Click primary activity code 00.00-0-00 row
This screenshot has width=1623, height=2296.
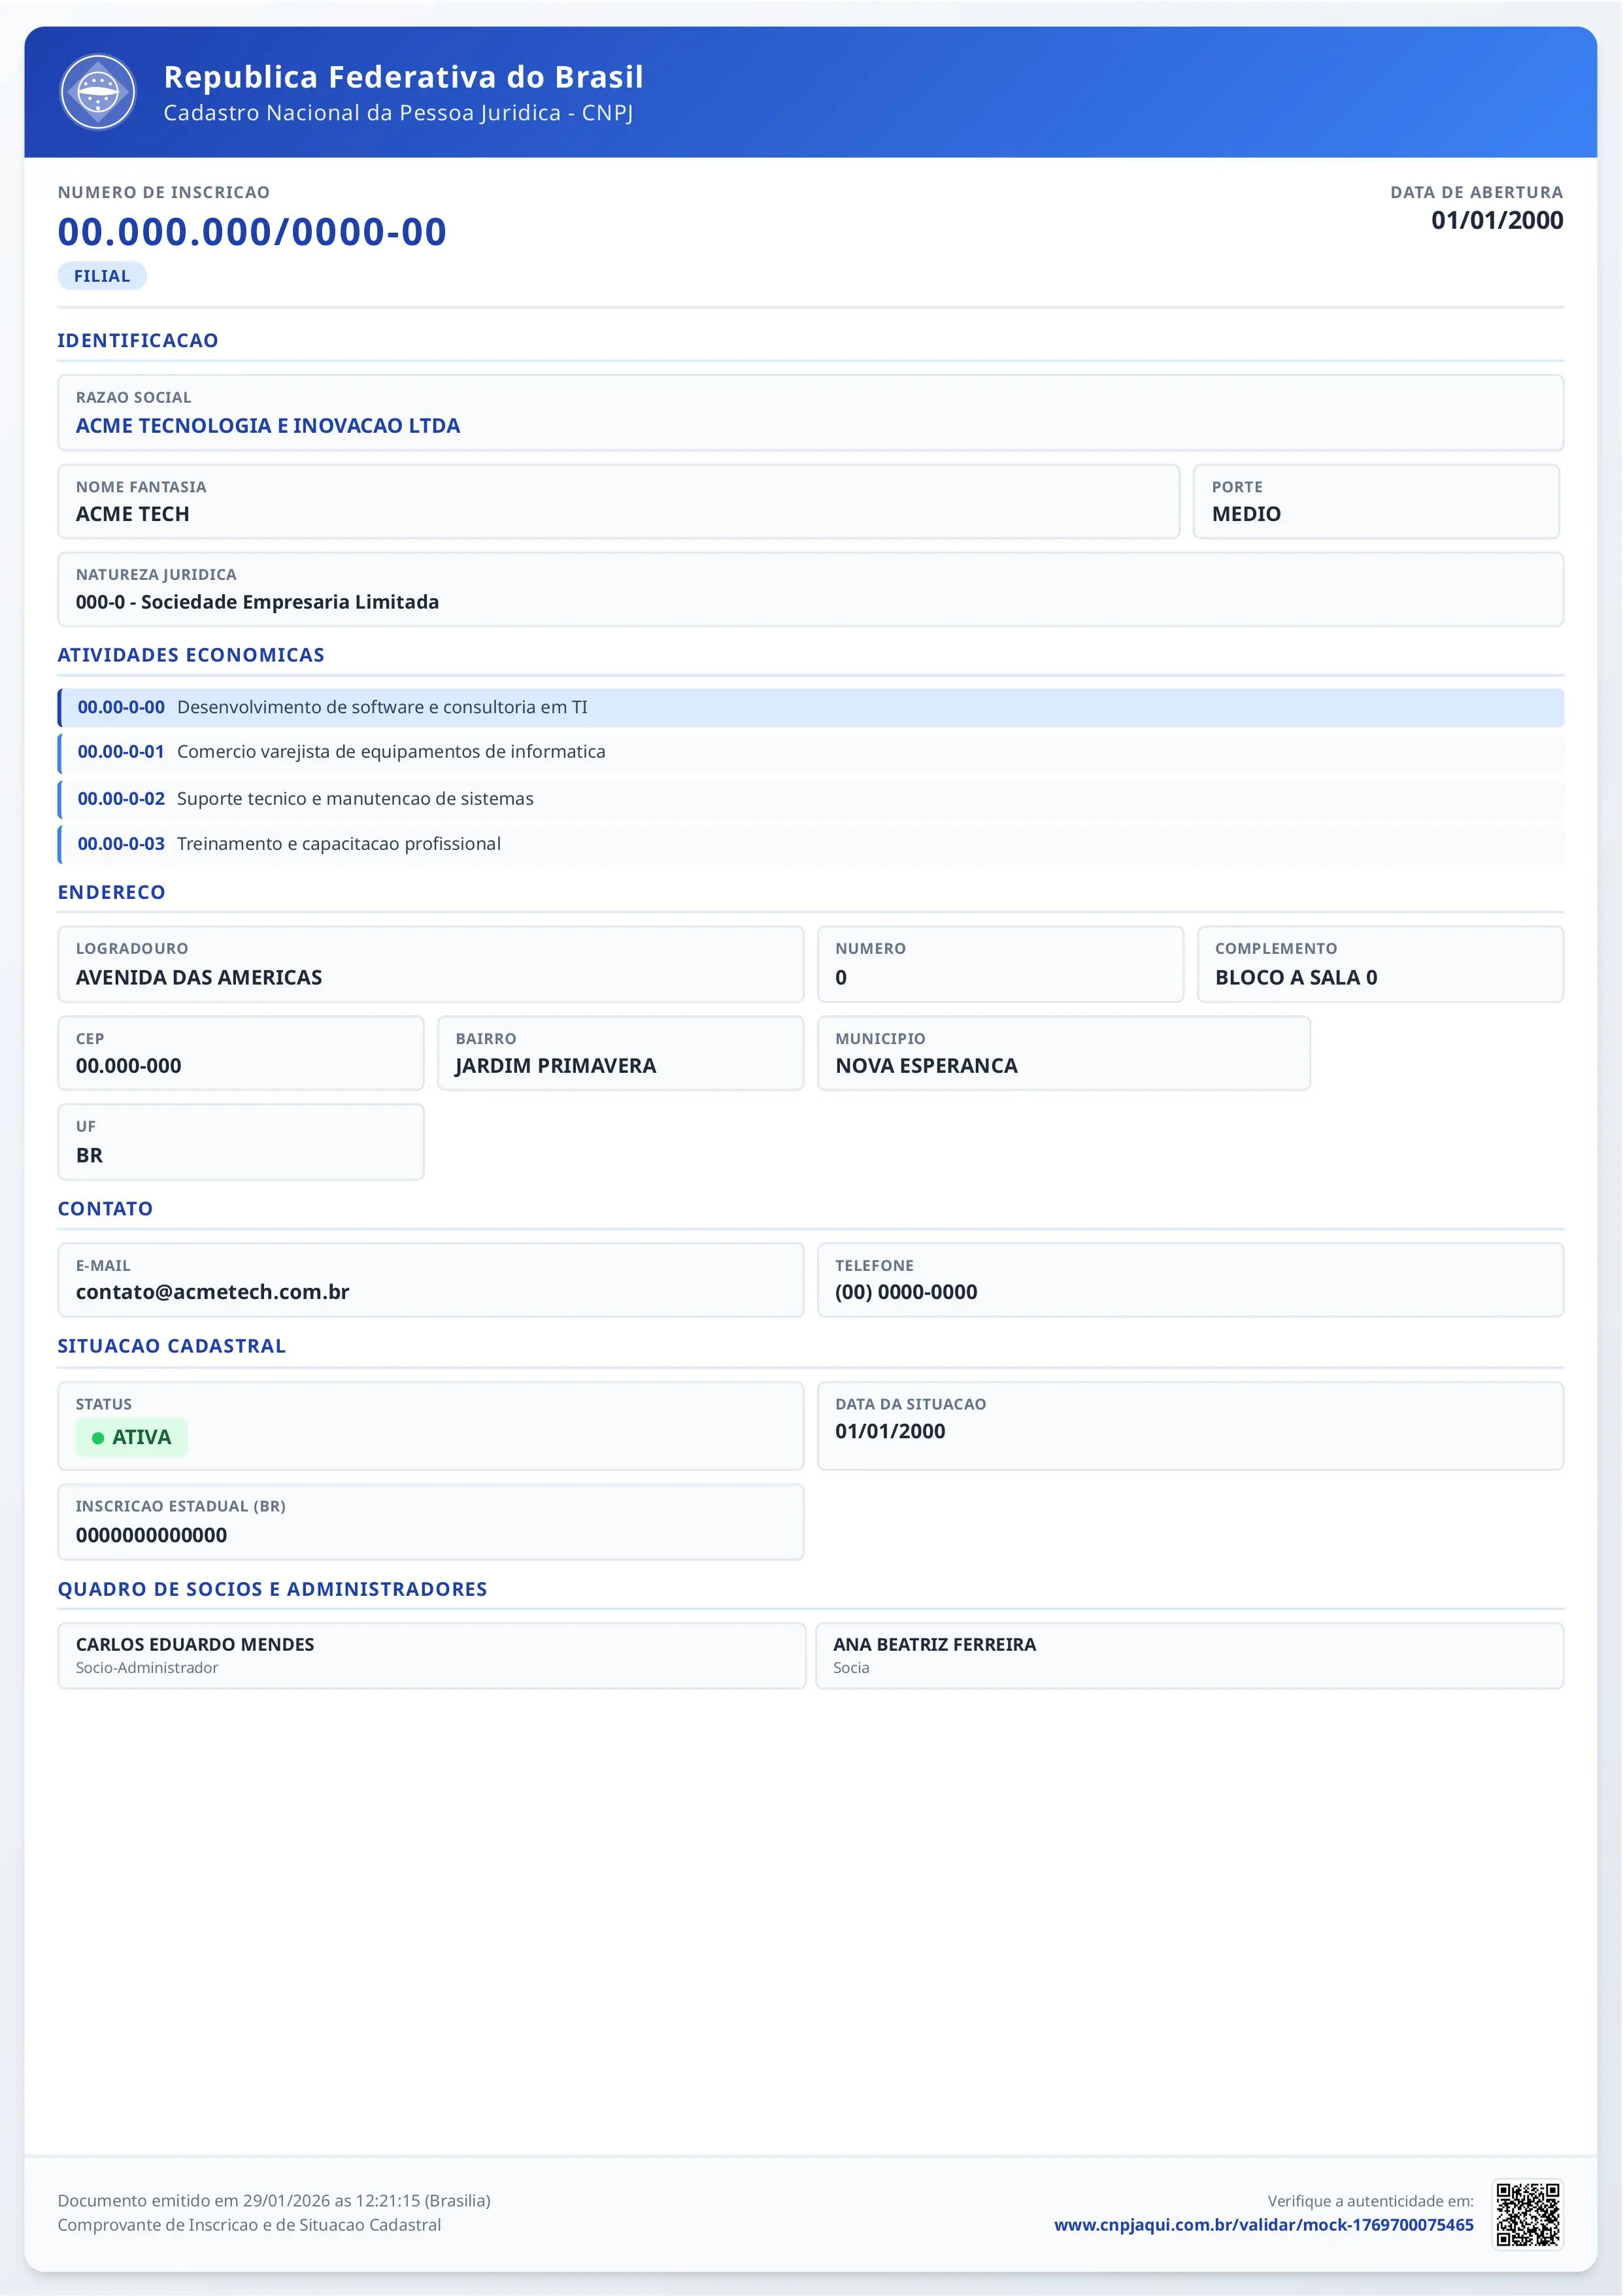(810, 708)
